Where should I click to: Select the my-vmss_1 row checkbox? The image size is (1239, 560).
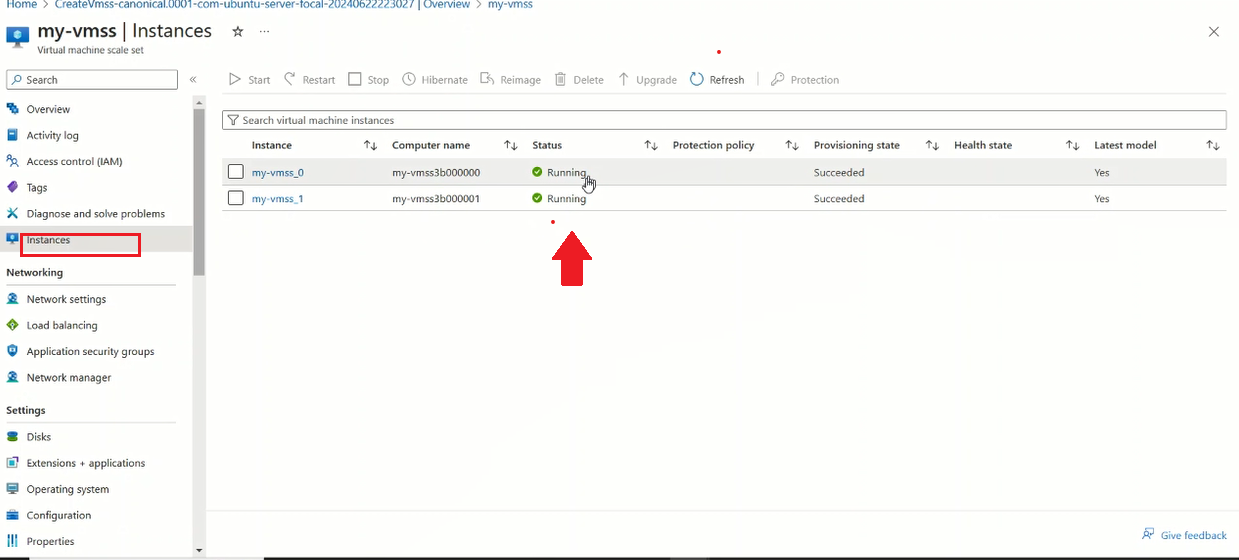[236, 198]
